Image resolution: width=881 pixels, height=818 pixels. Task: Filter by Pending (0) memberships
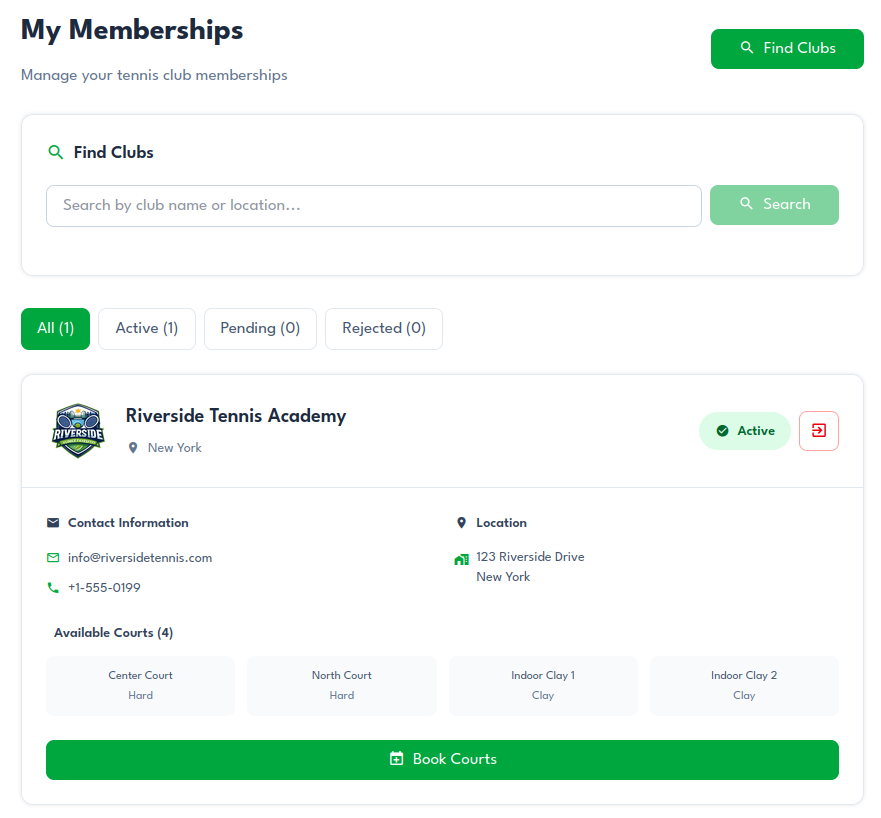pos(260,328)
